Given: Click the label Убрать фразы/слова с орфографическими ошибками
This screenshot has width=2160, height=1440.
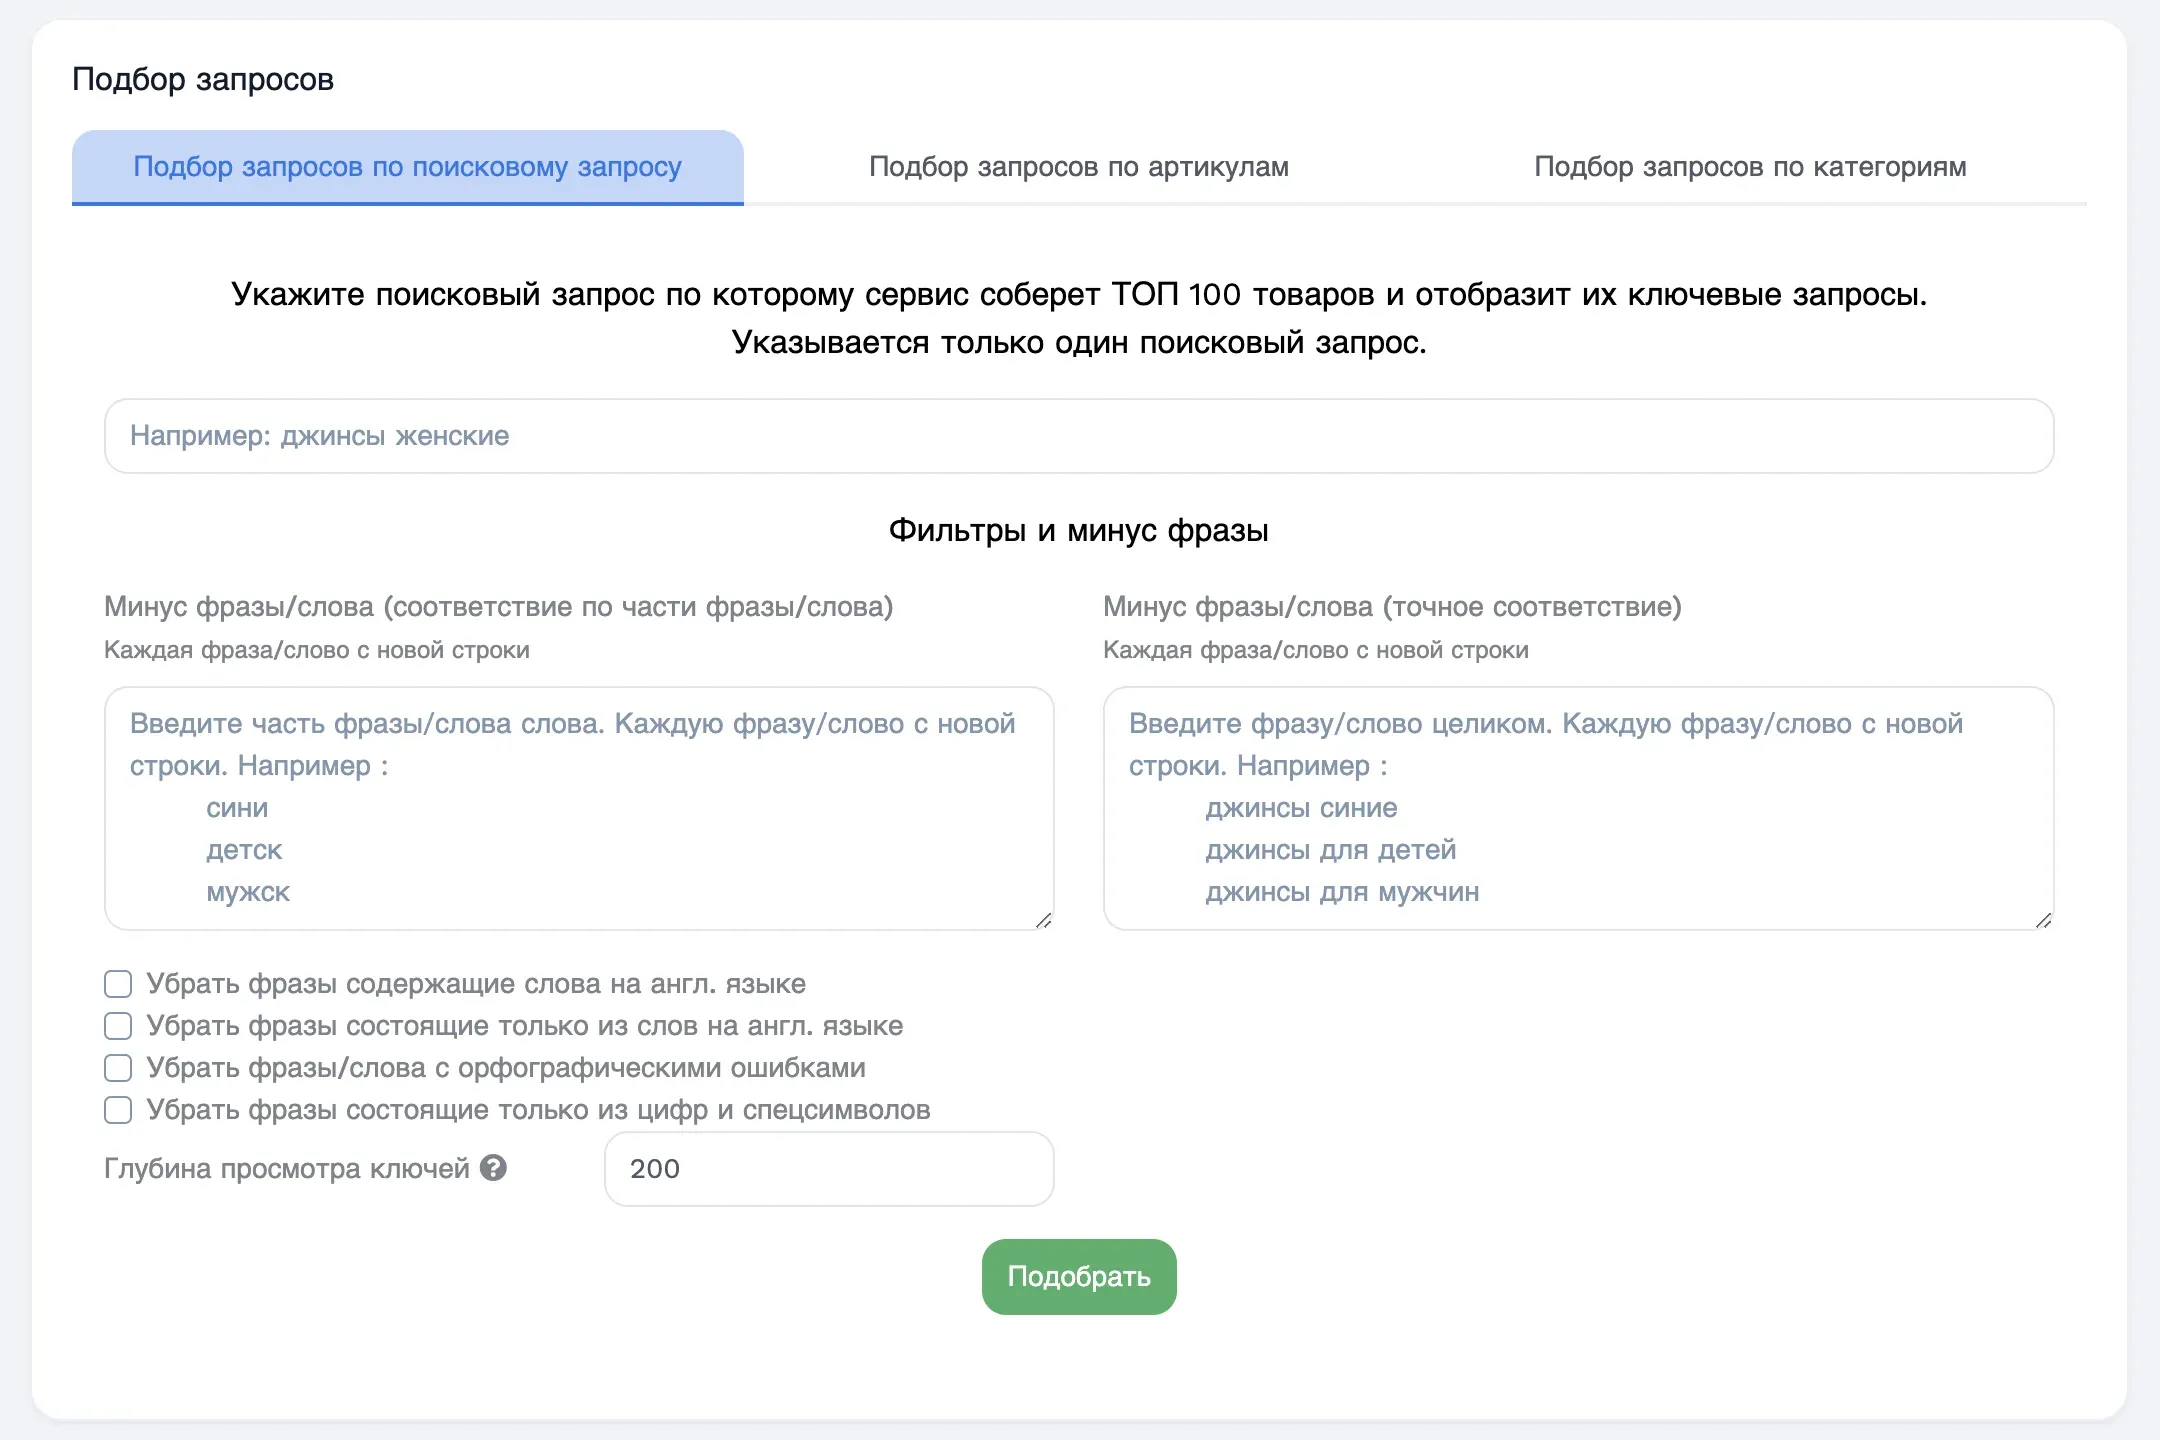Looking at the screenshot, I should 506,1068.
